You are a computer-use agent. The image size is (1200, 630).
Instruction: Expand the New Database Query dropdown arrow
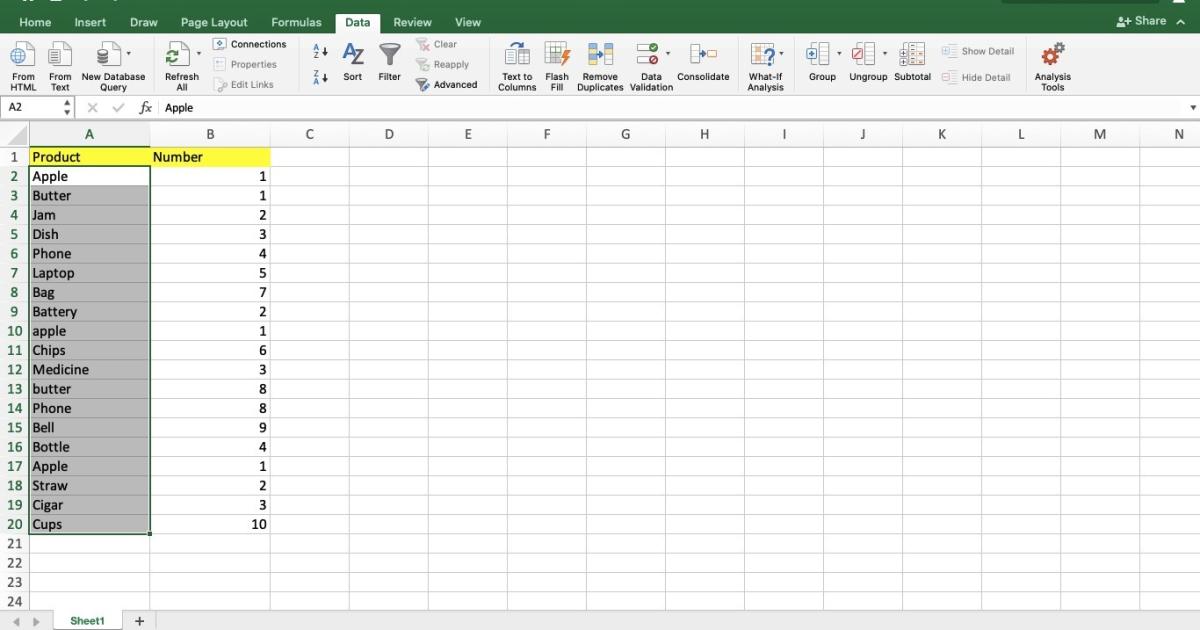tap(128, 53)
